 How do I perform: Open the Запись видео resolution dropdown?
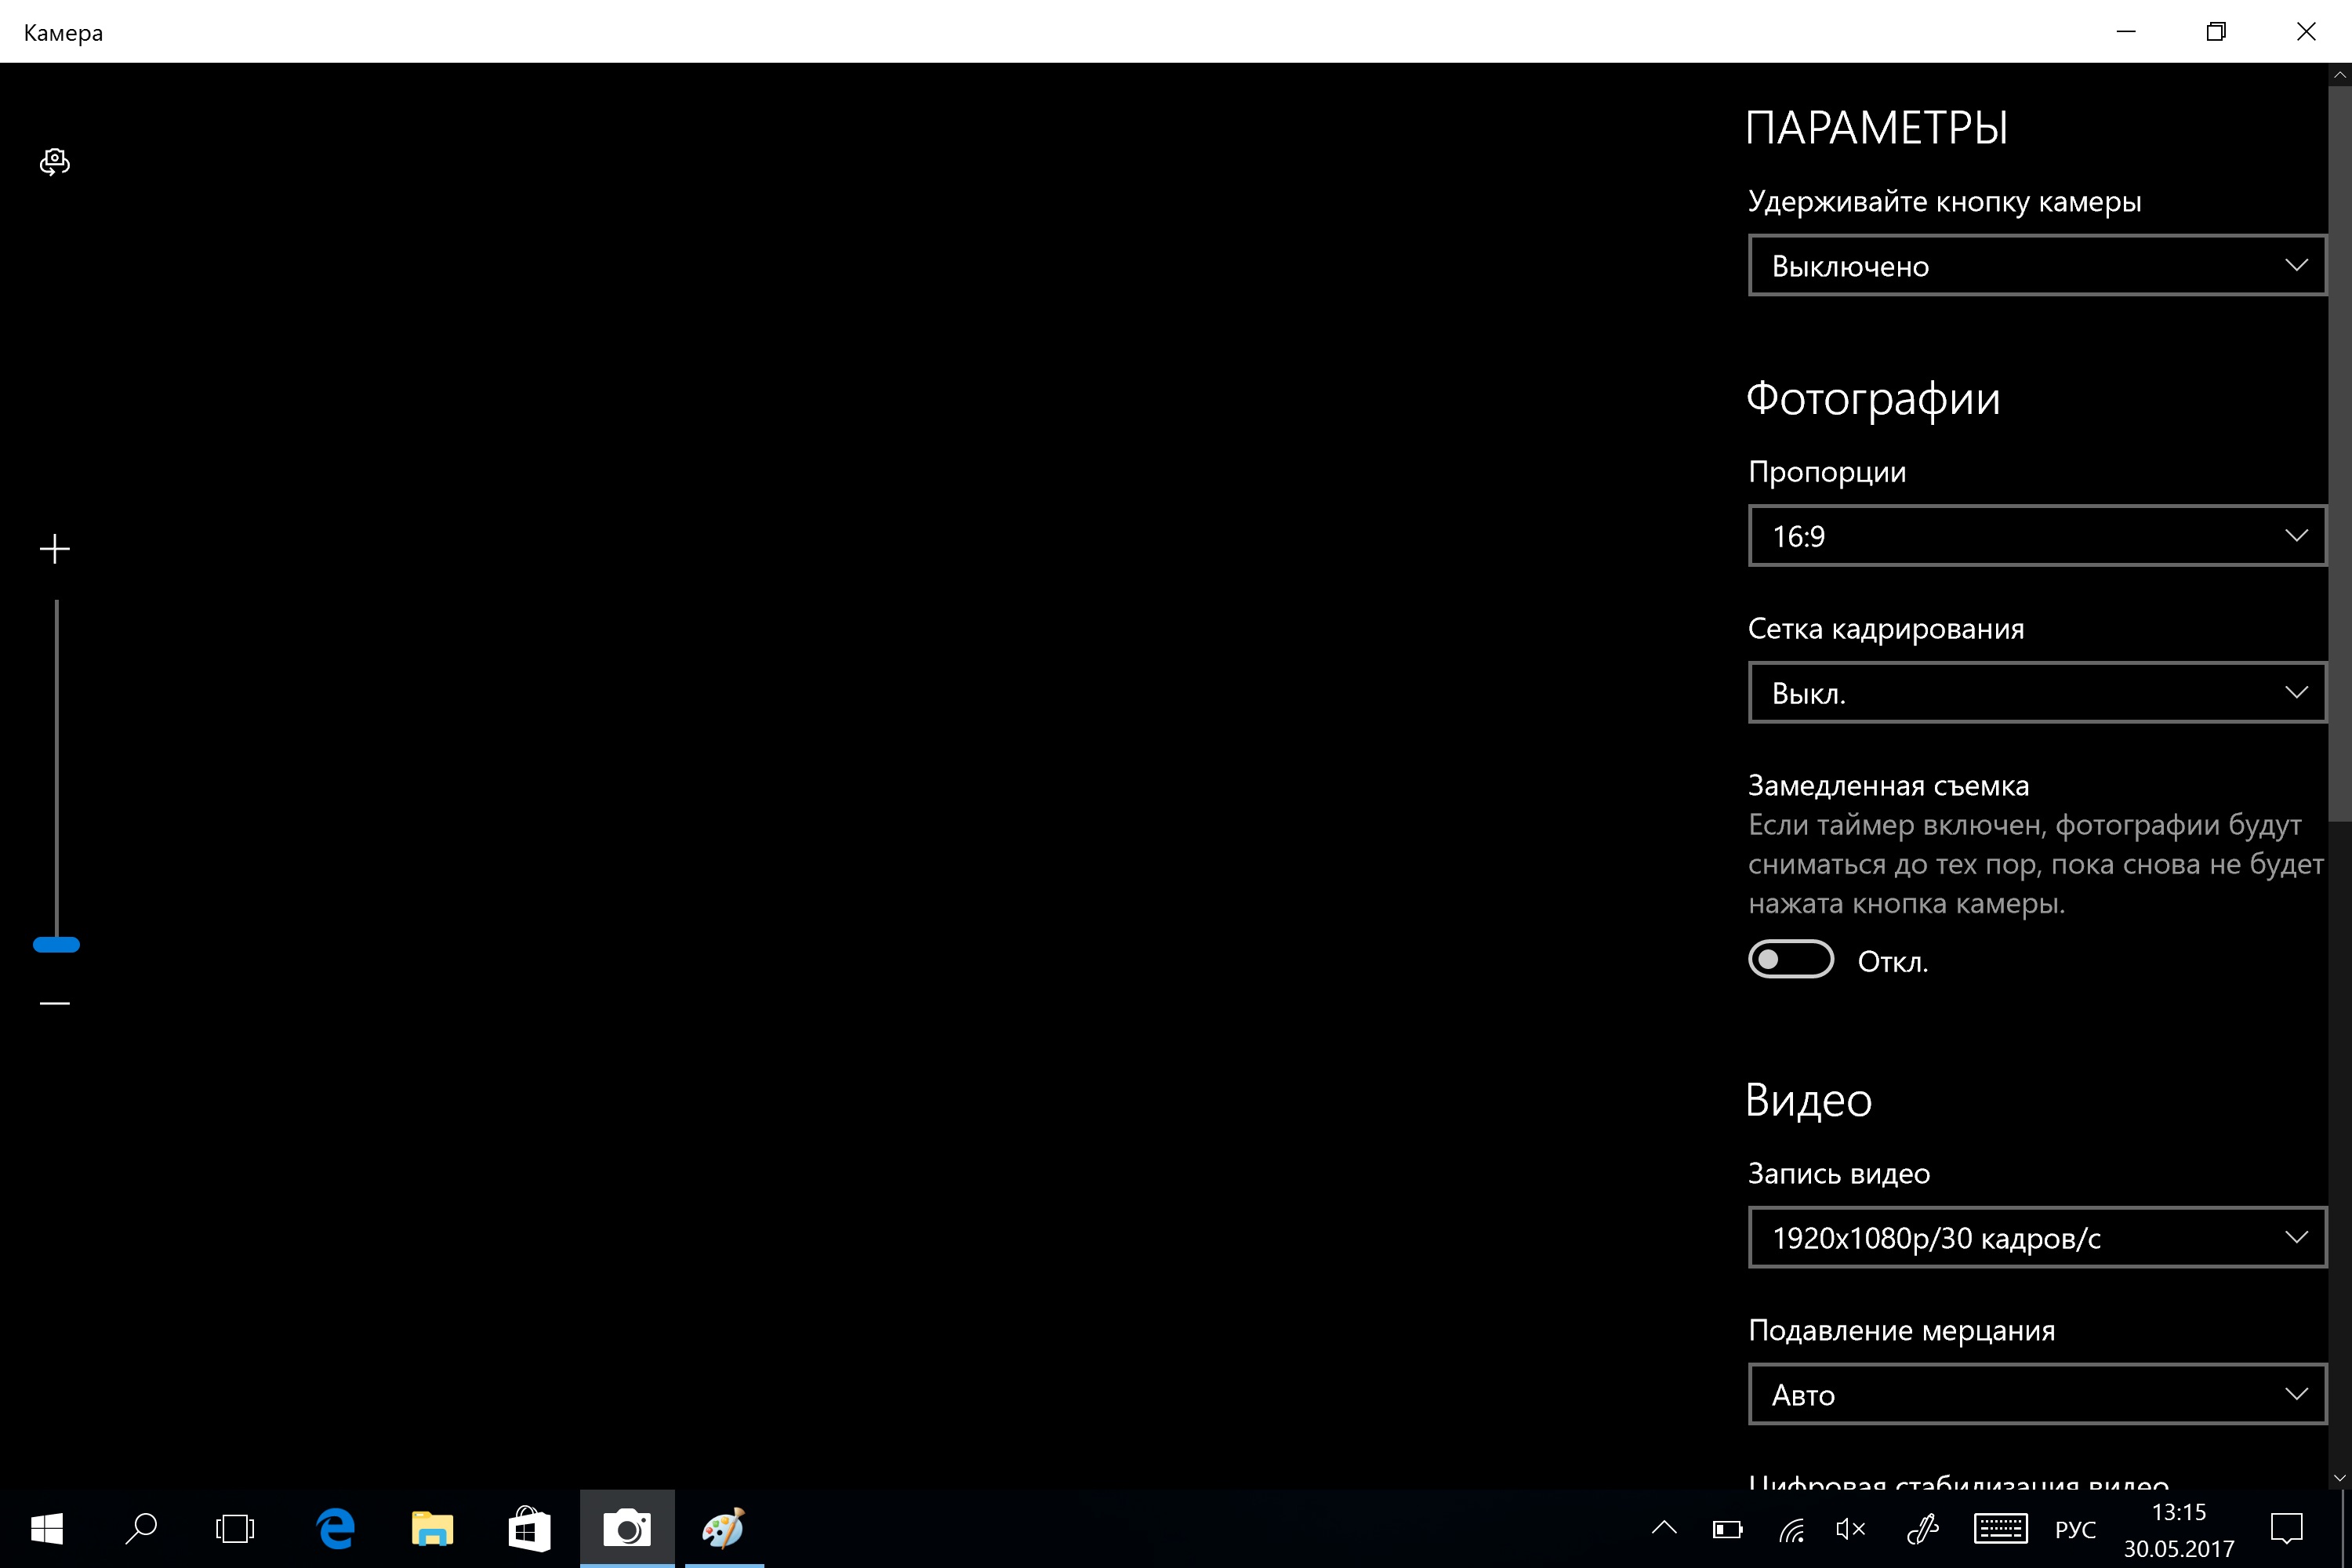2037,1238
